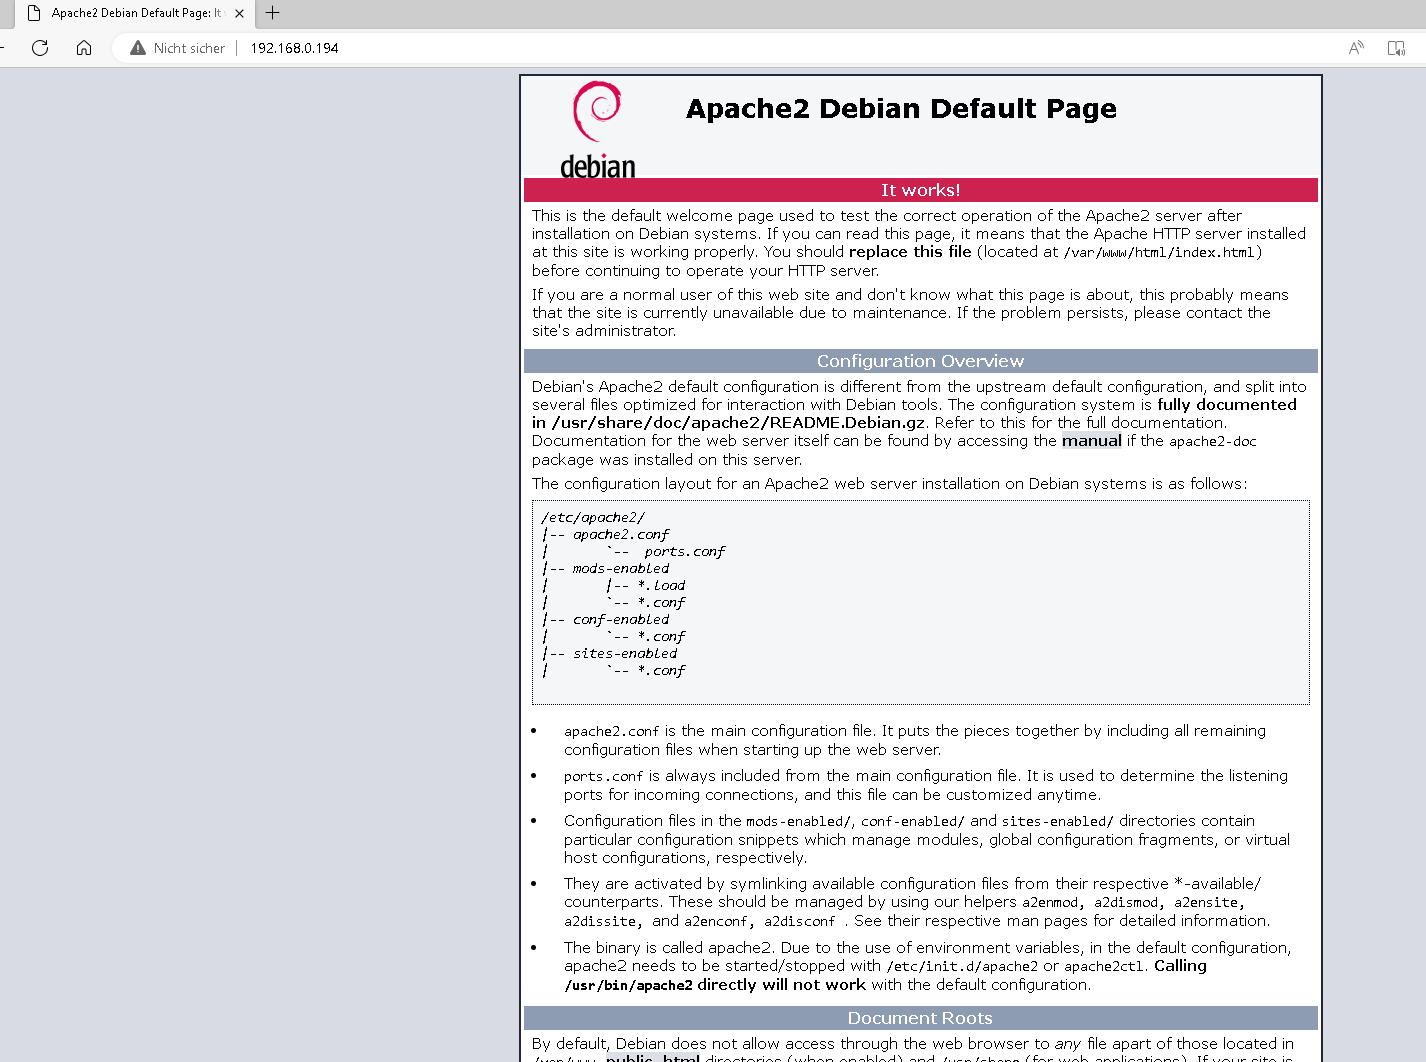Click '/usr/share/doc/apache2/README.Debian.gz' text
The image size is (1426, 1062).
[x=738, y=423]
